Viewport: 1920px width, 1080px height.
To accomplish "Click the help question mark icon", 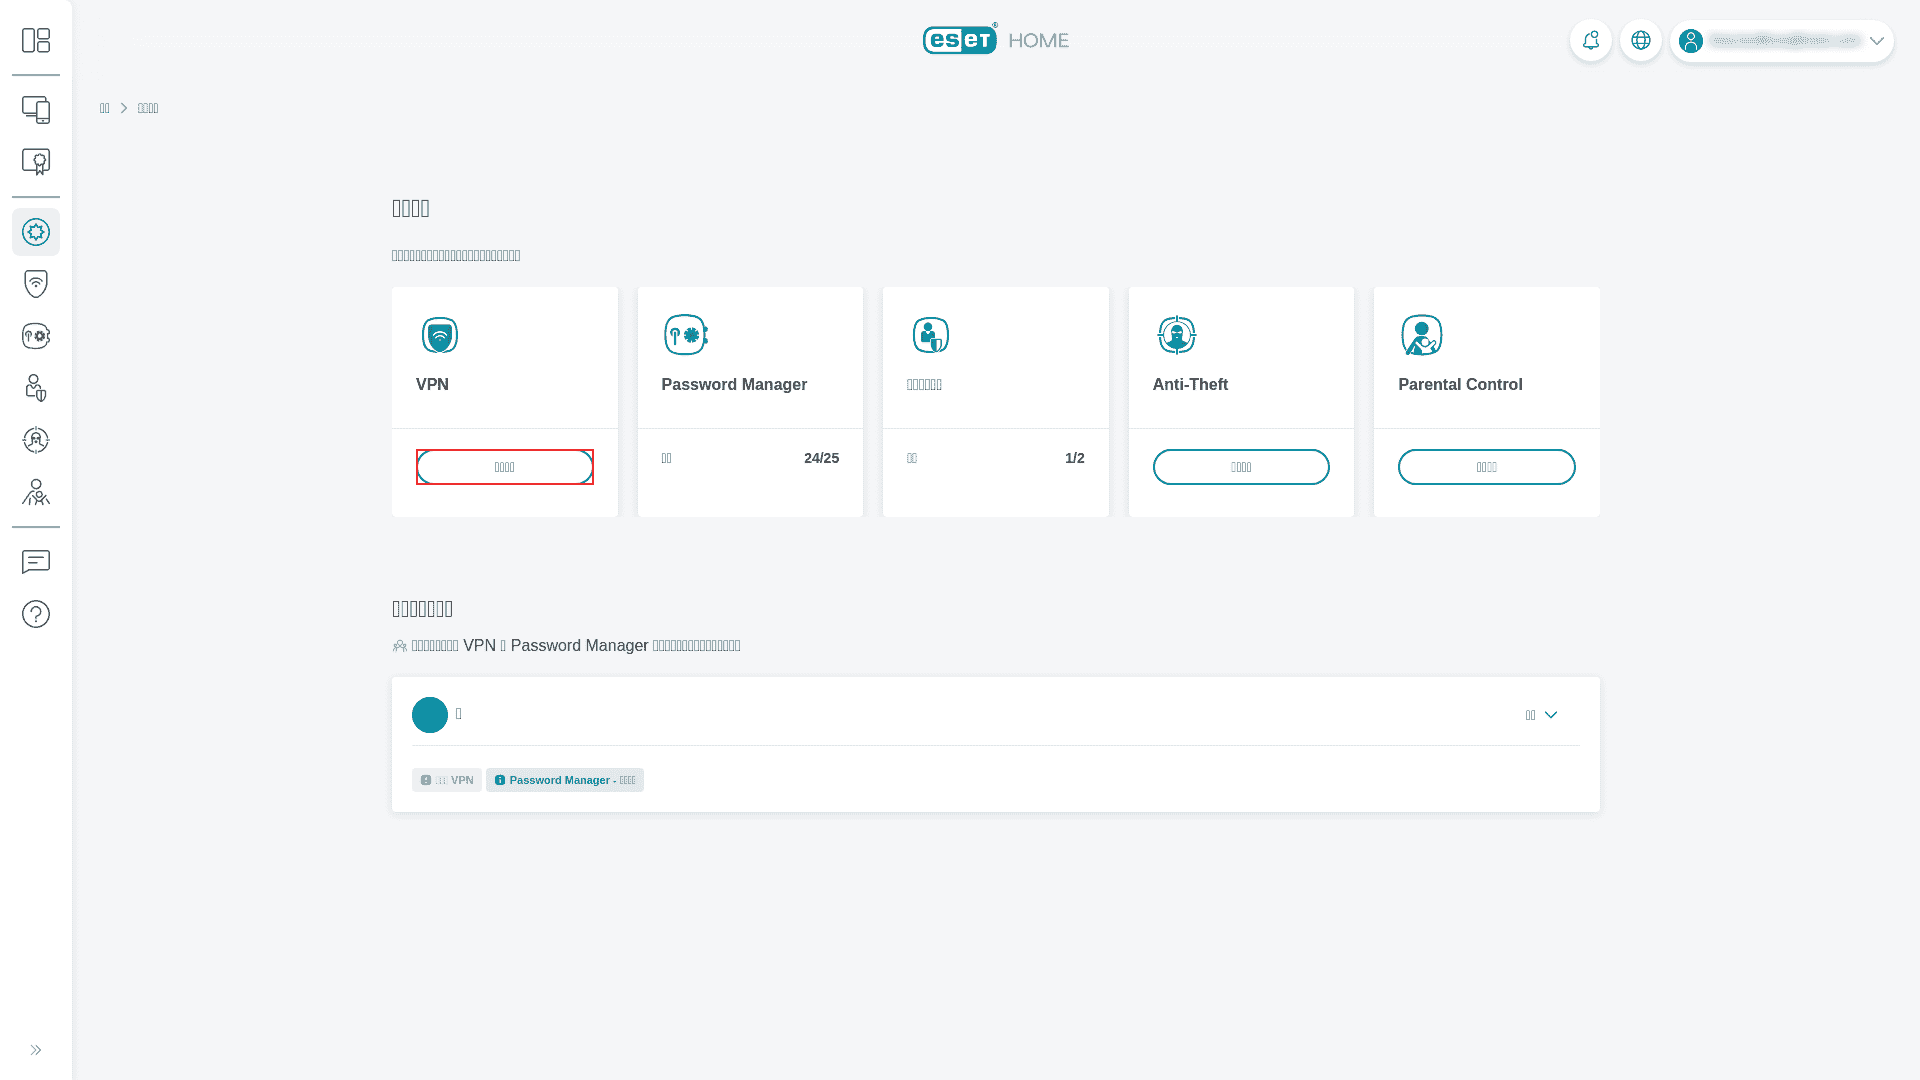I will pyautogui.click(x=36, y=614).
